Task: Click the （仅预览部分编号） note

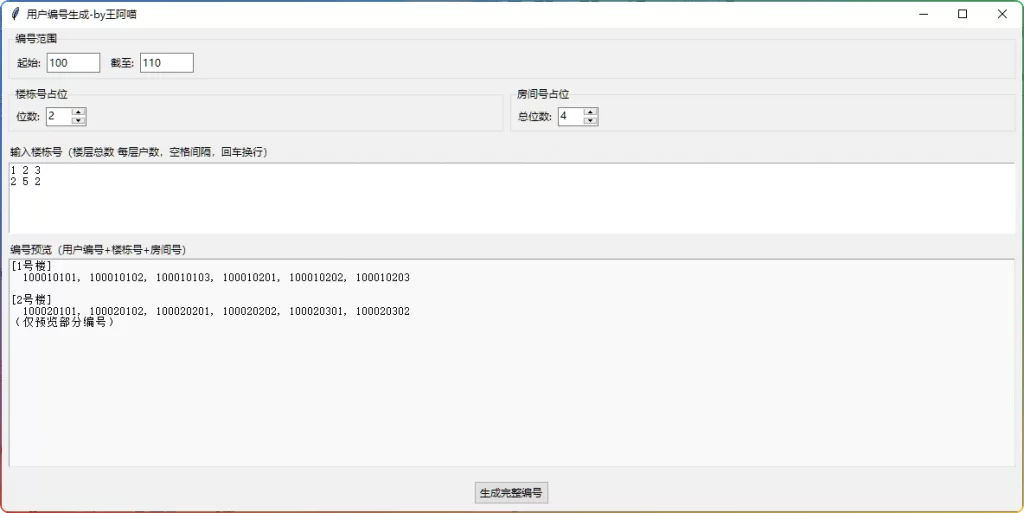Action: pyautogui.click(x=64, y=322)
